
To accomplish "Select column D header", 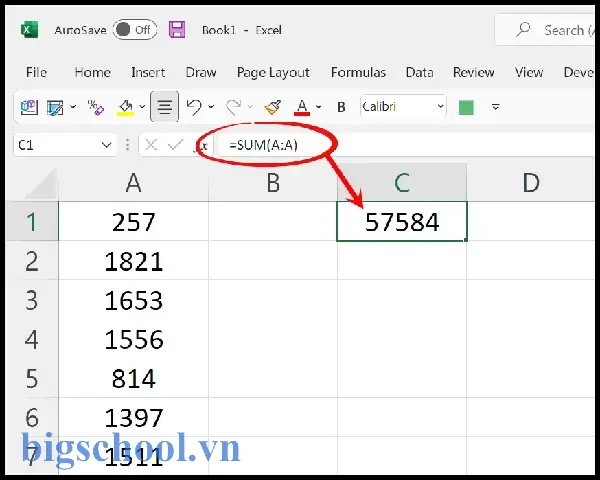I will coord(531,182).
